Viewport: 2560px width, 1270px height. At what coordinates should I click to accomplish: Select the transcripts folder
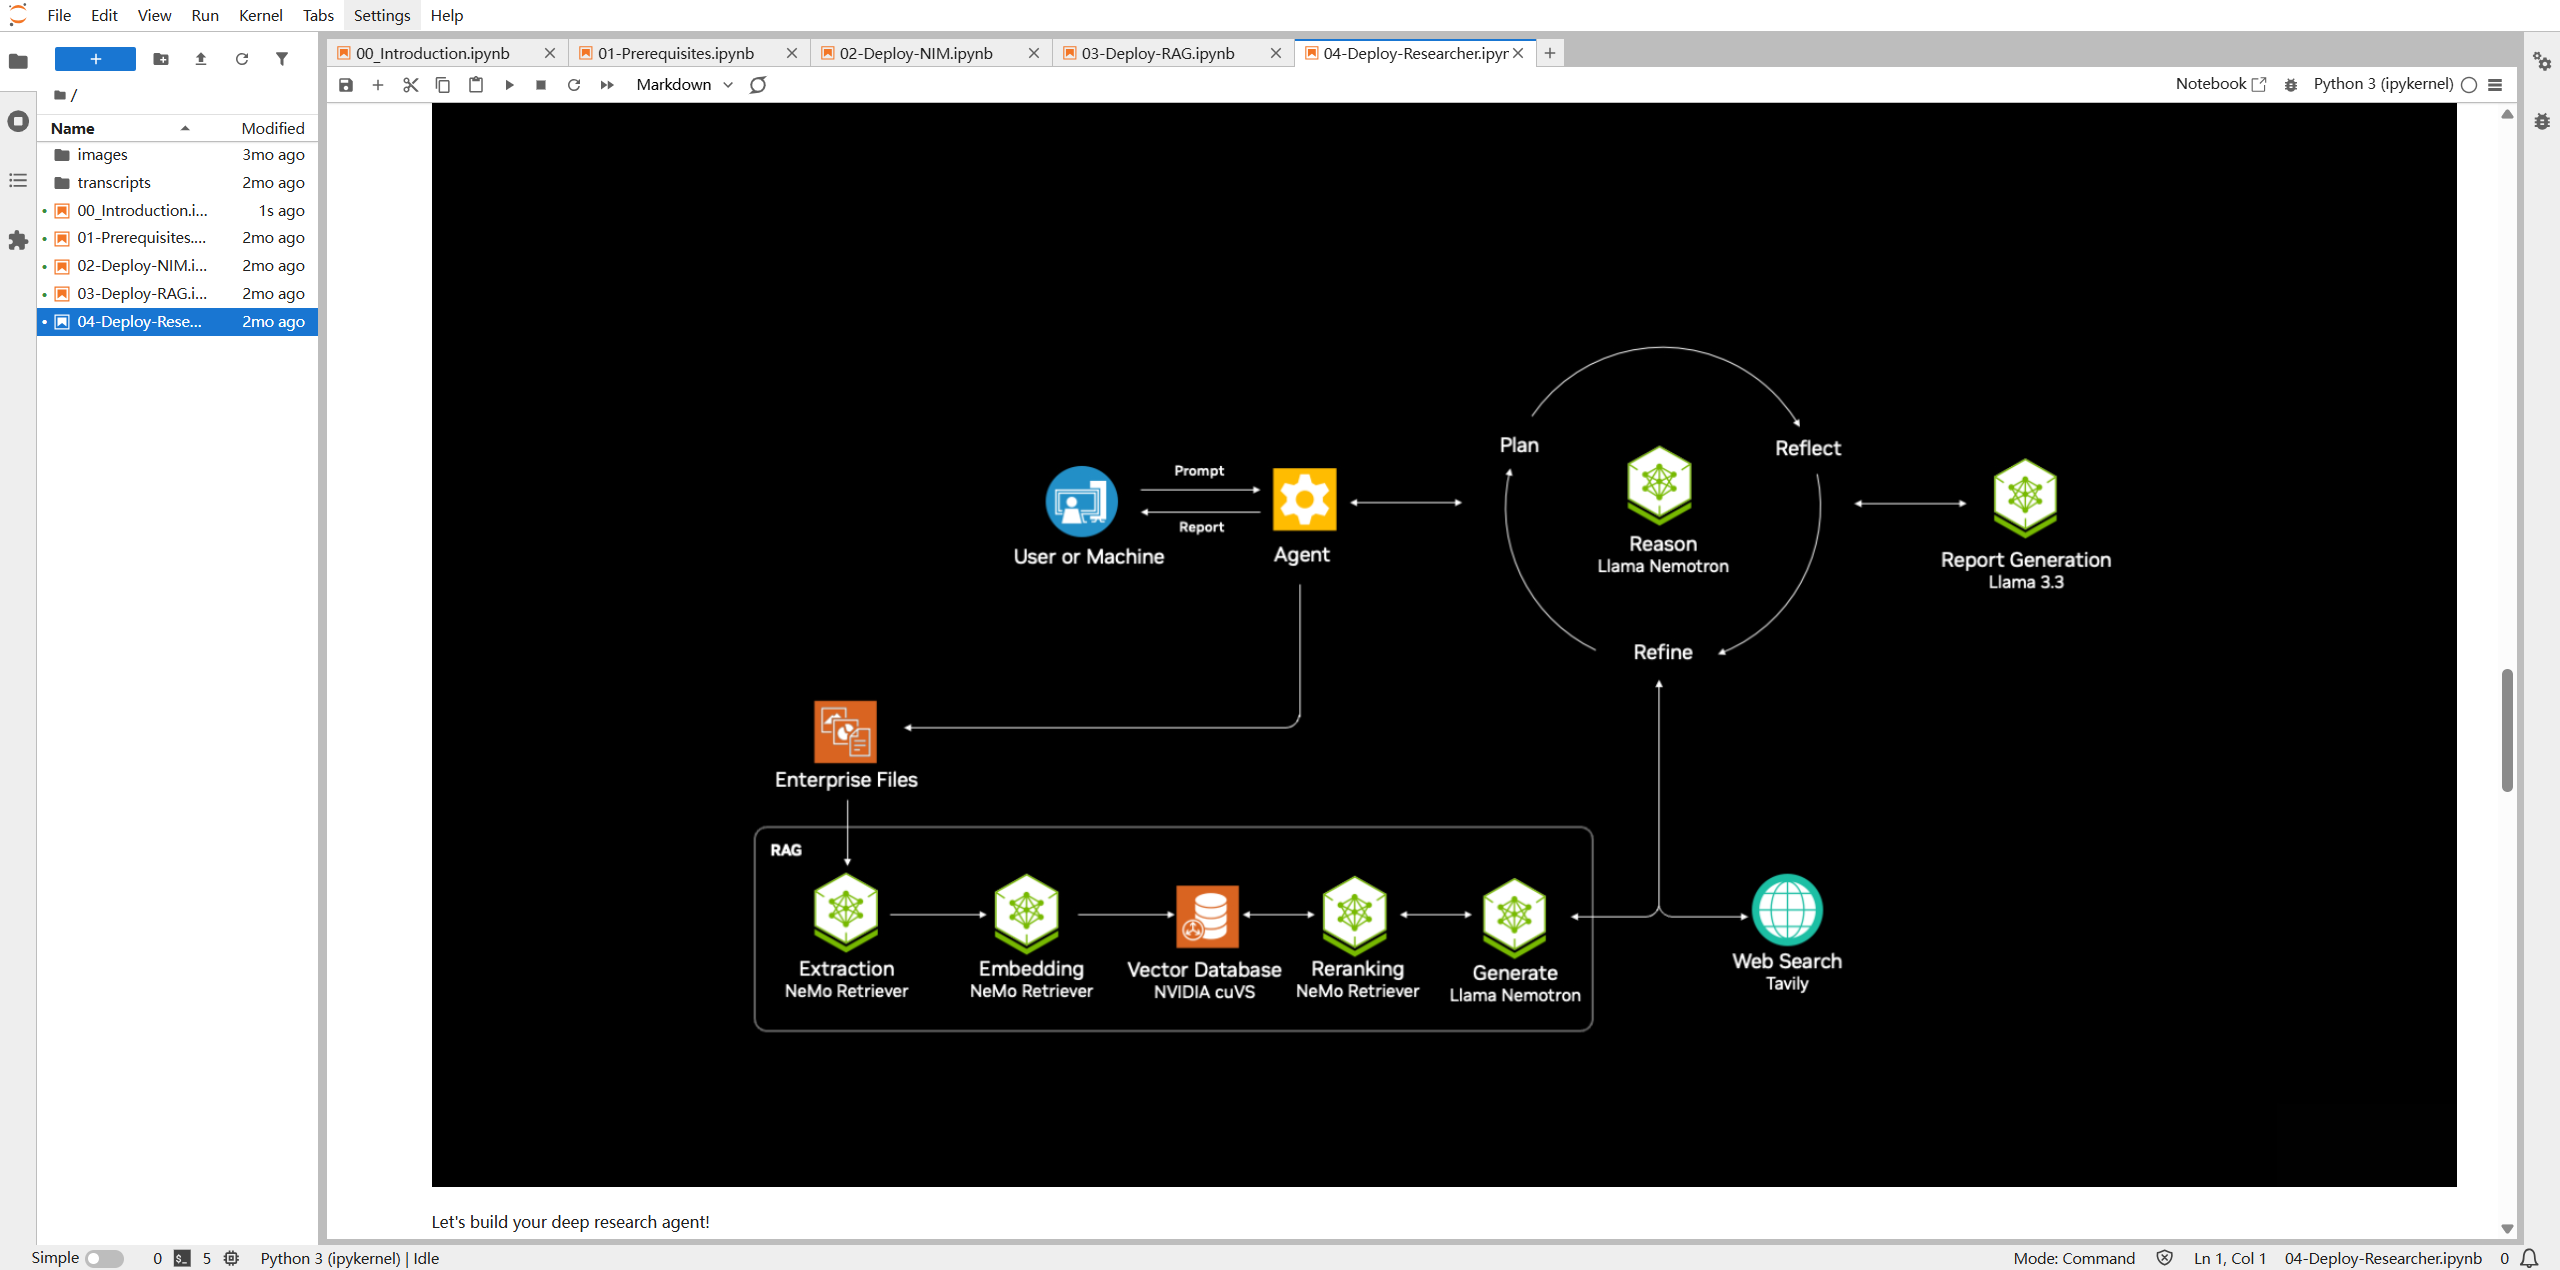pyautogui.click(x=178, y=183)
